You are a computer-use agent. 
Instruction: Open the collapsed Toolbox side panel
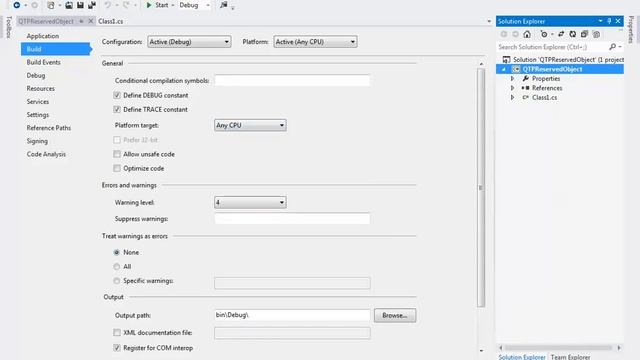[9, 27]
